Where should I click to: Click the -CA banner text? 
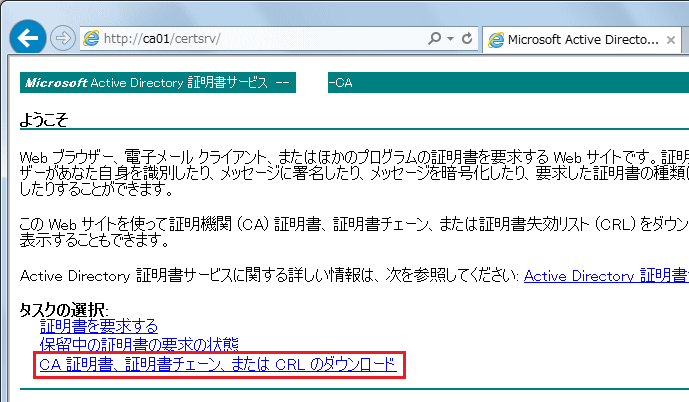click(x=341, y=83)
